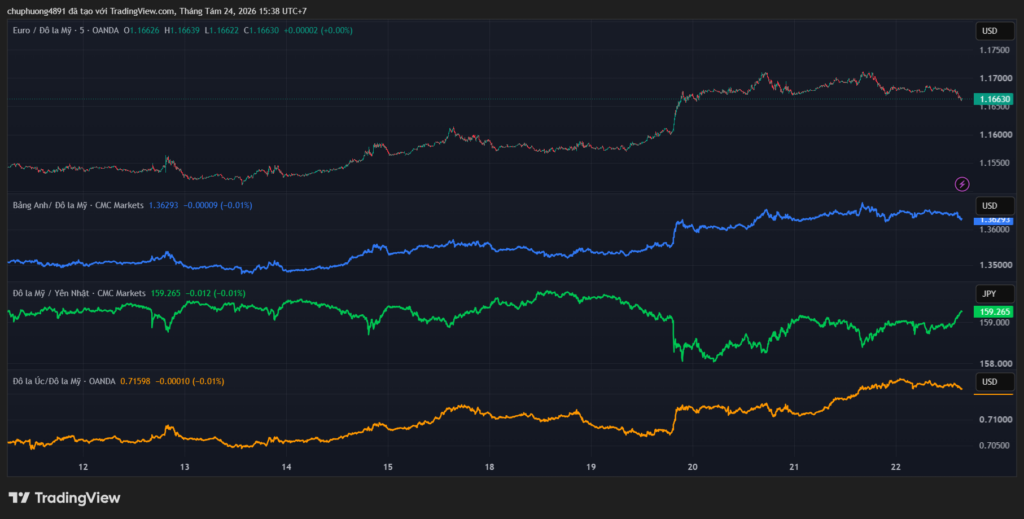The image size is (1024, 519).
Task: Click the close value C1.16630
Action: (261, 30)
